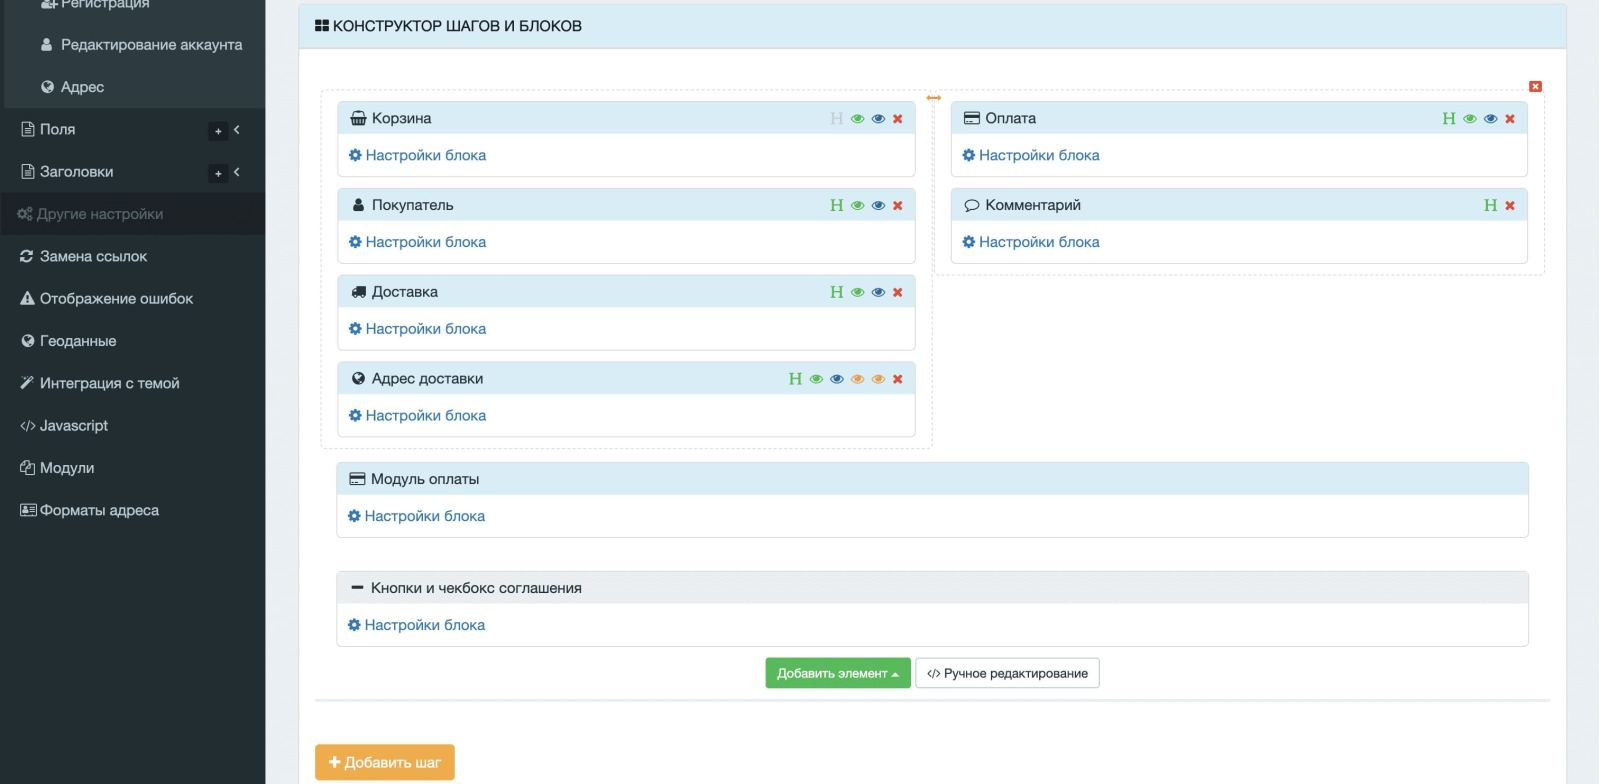This screenshot has height=784, width=1600.
Task: Toggle blue eye in Корзина block
Action: pyautogui.click(x=878, y=119)
